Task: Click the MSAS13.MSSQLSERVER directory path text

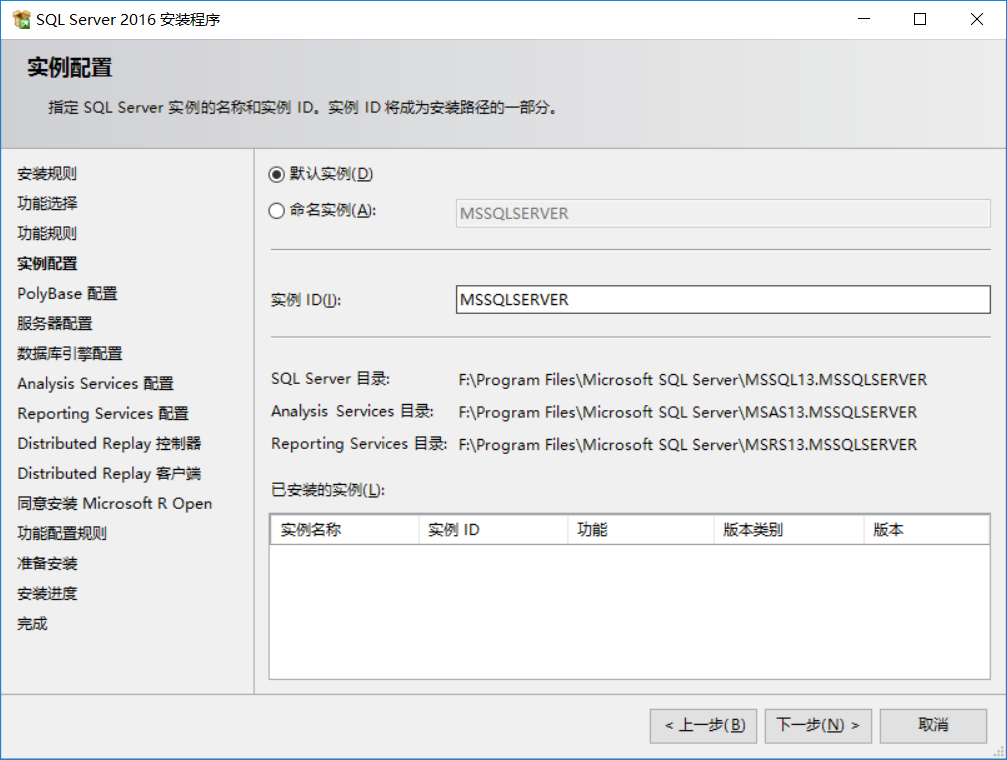Action: pyautogui.click(x=688, y=412)
